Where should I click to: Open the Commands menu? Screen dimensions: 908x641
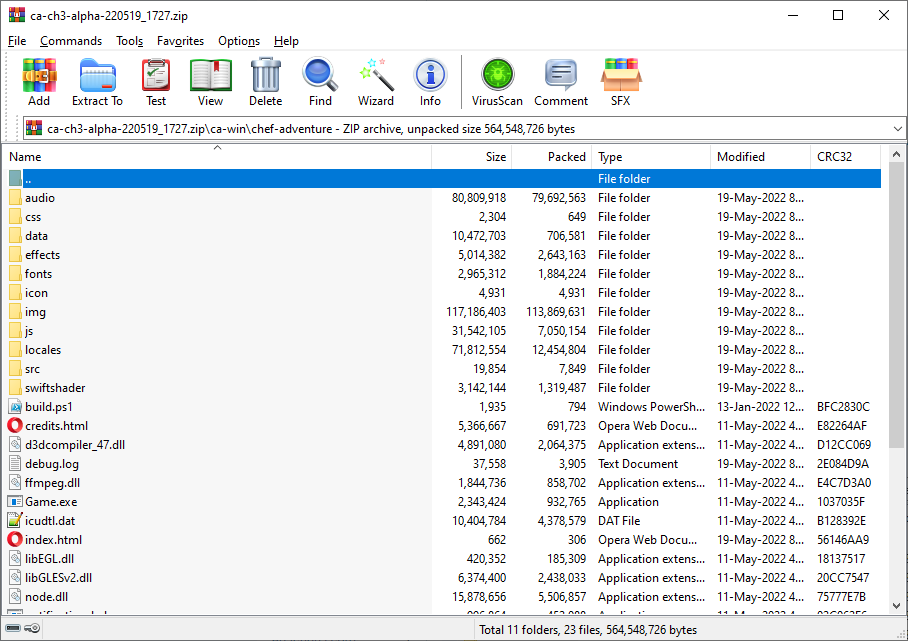(x=71, y=41)
